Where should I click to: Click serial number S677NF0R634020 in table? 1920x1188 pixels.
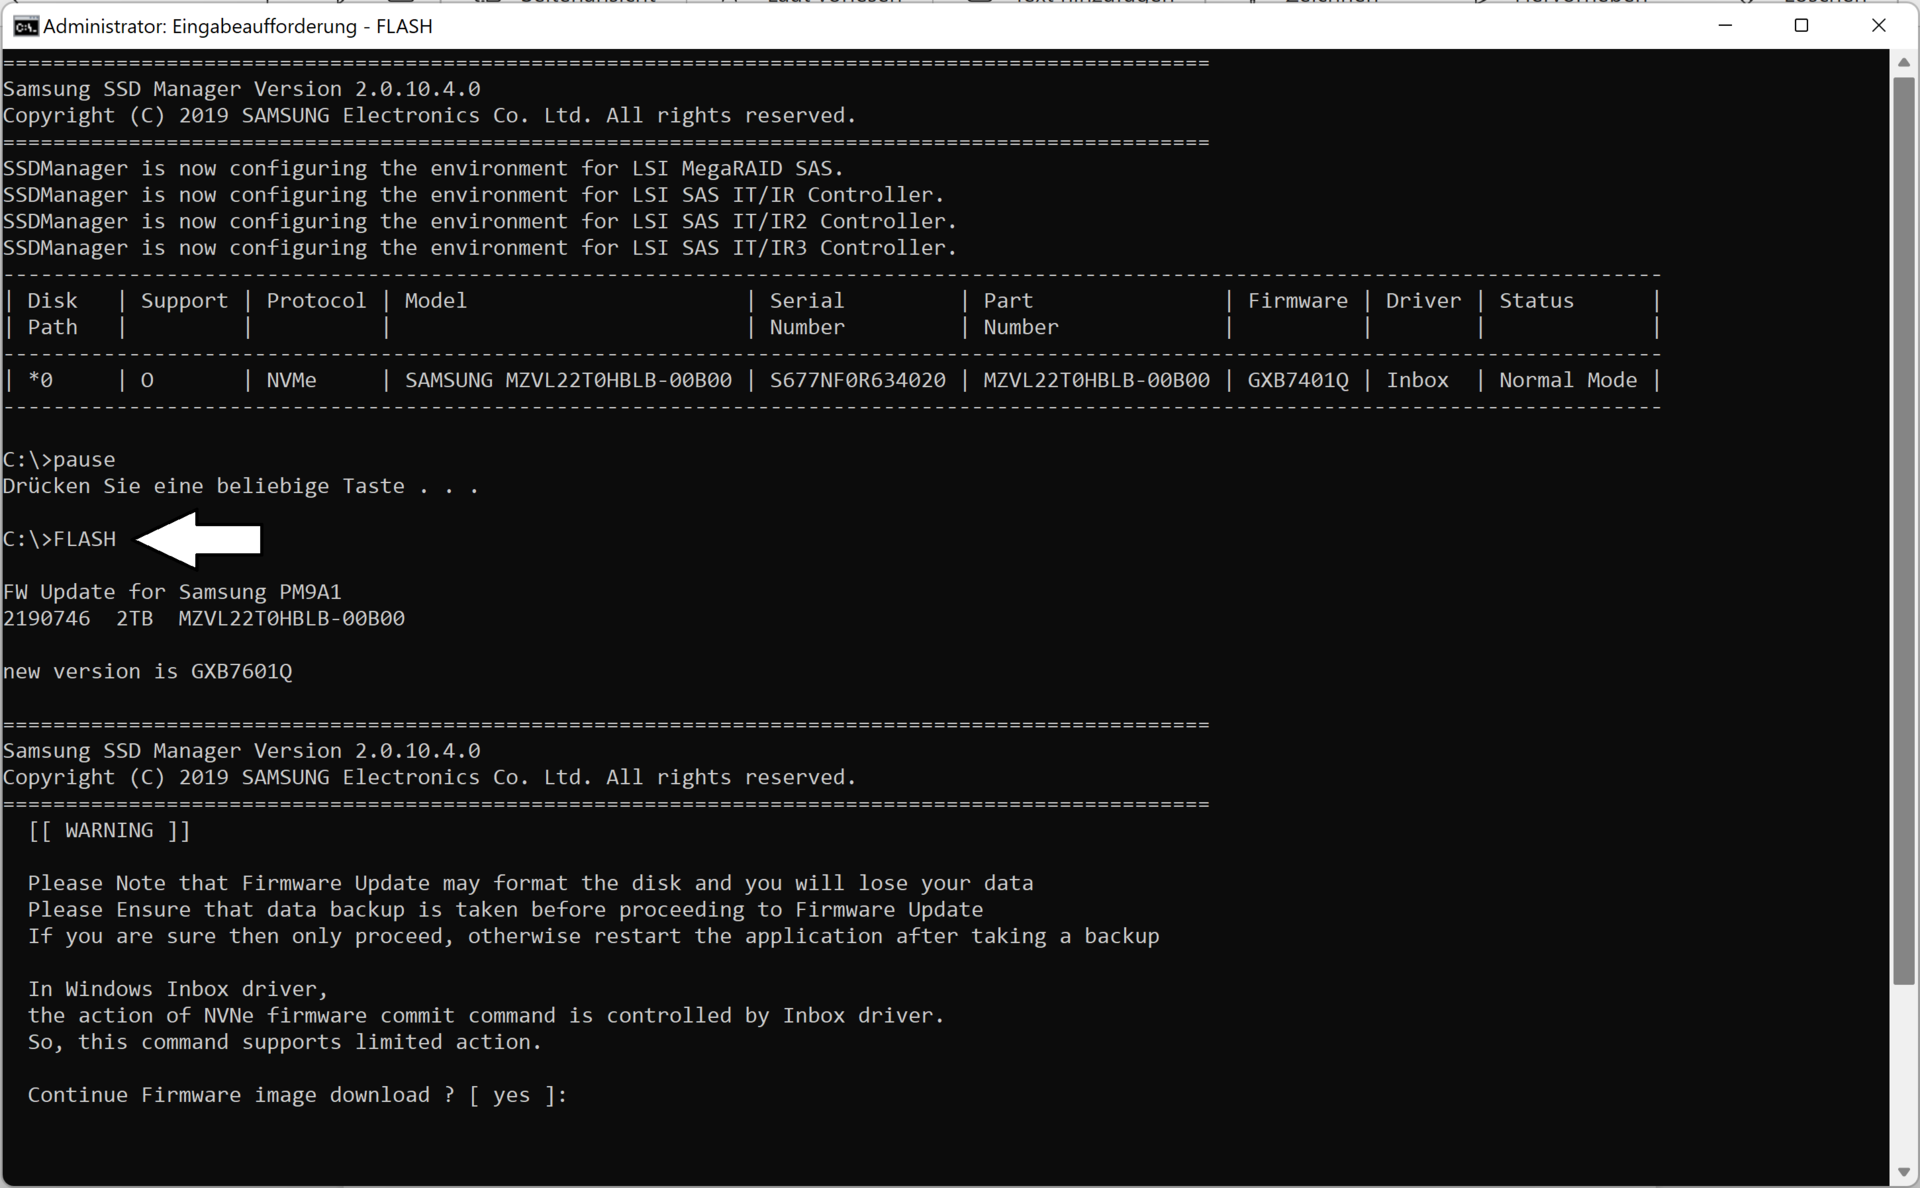click(857, 380)
